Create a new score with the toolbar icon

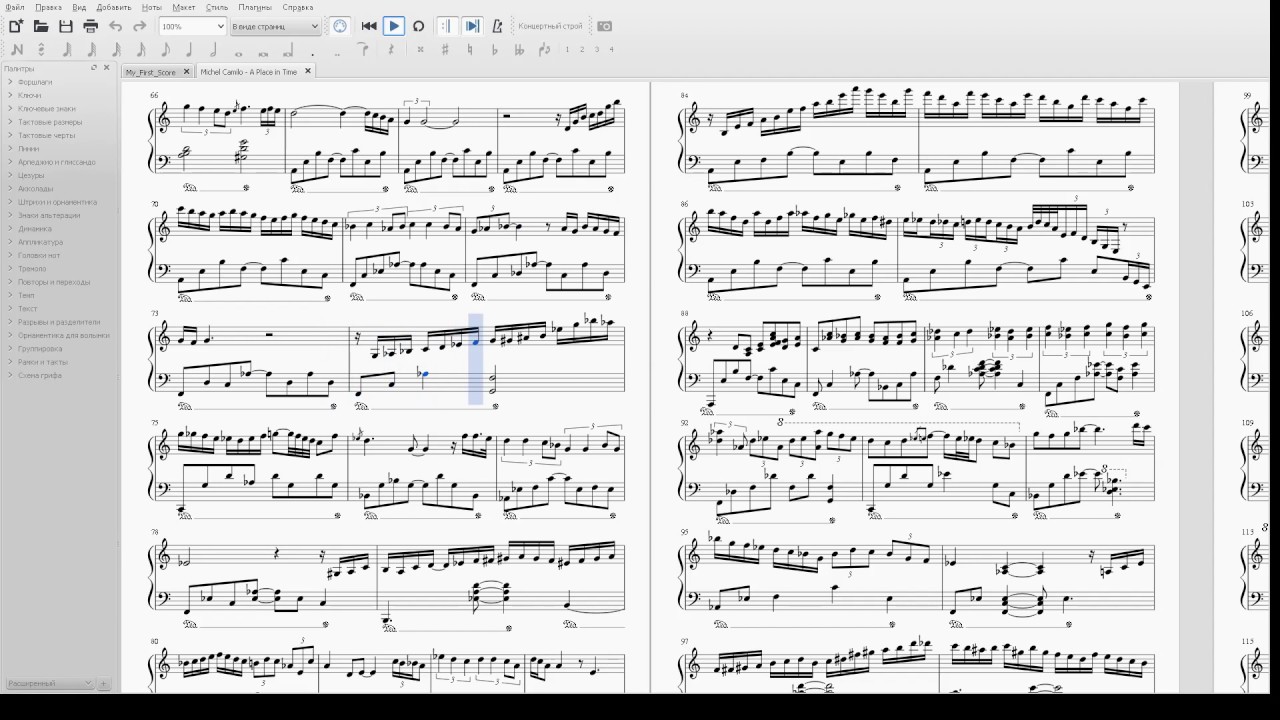pyautogui.click(x=16, y=26)
